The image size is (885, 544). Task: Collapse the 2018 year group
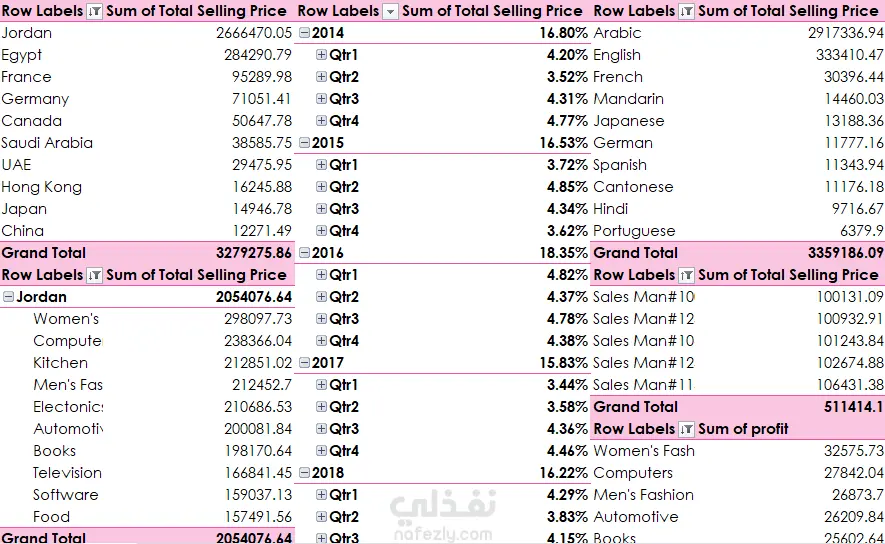click(x=304, y=473)
